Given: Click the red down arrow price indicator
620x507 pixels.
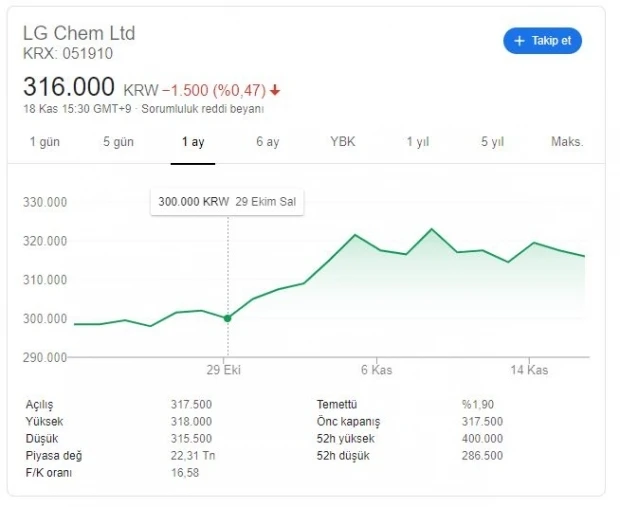Looking at the screenshot, I should pos(275,91).
